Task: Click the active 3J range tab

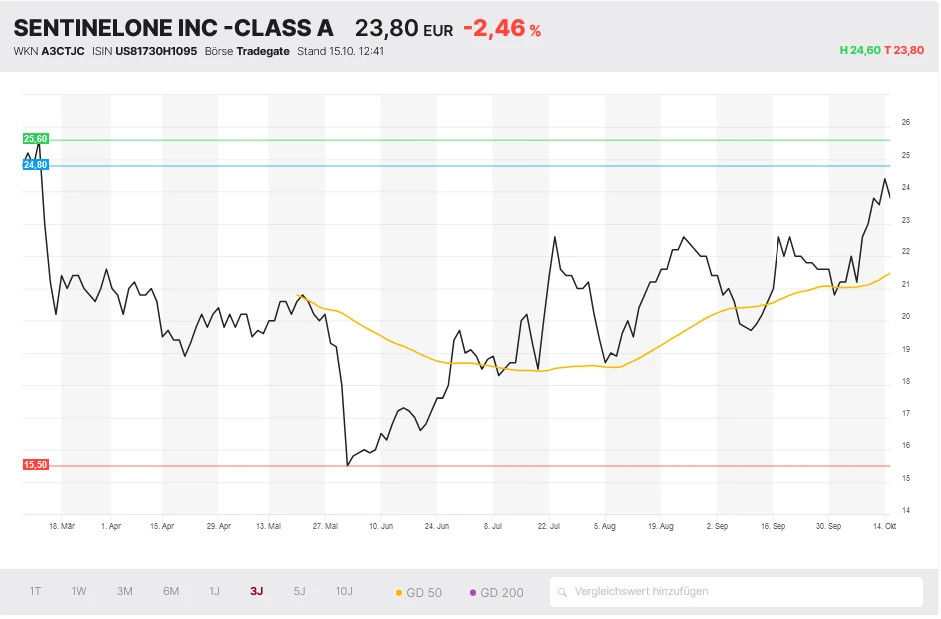Action: point(257,591)
